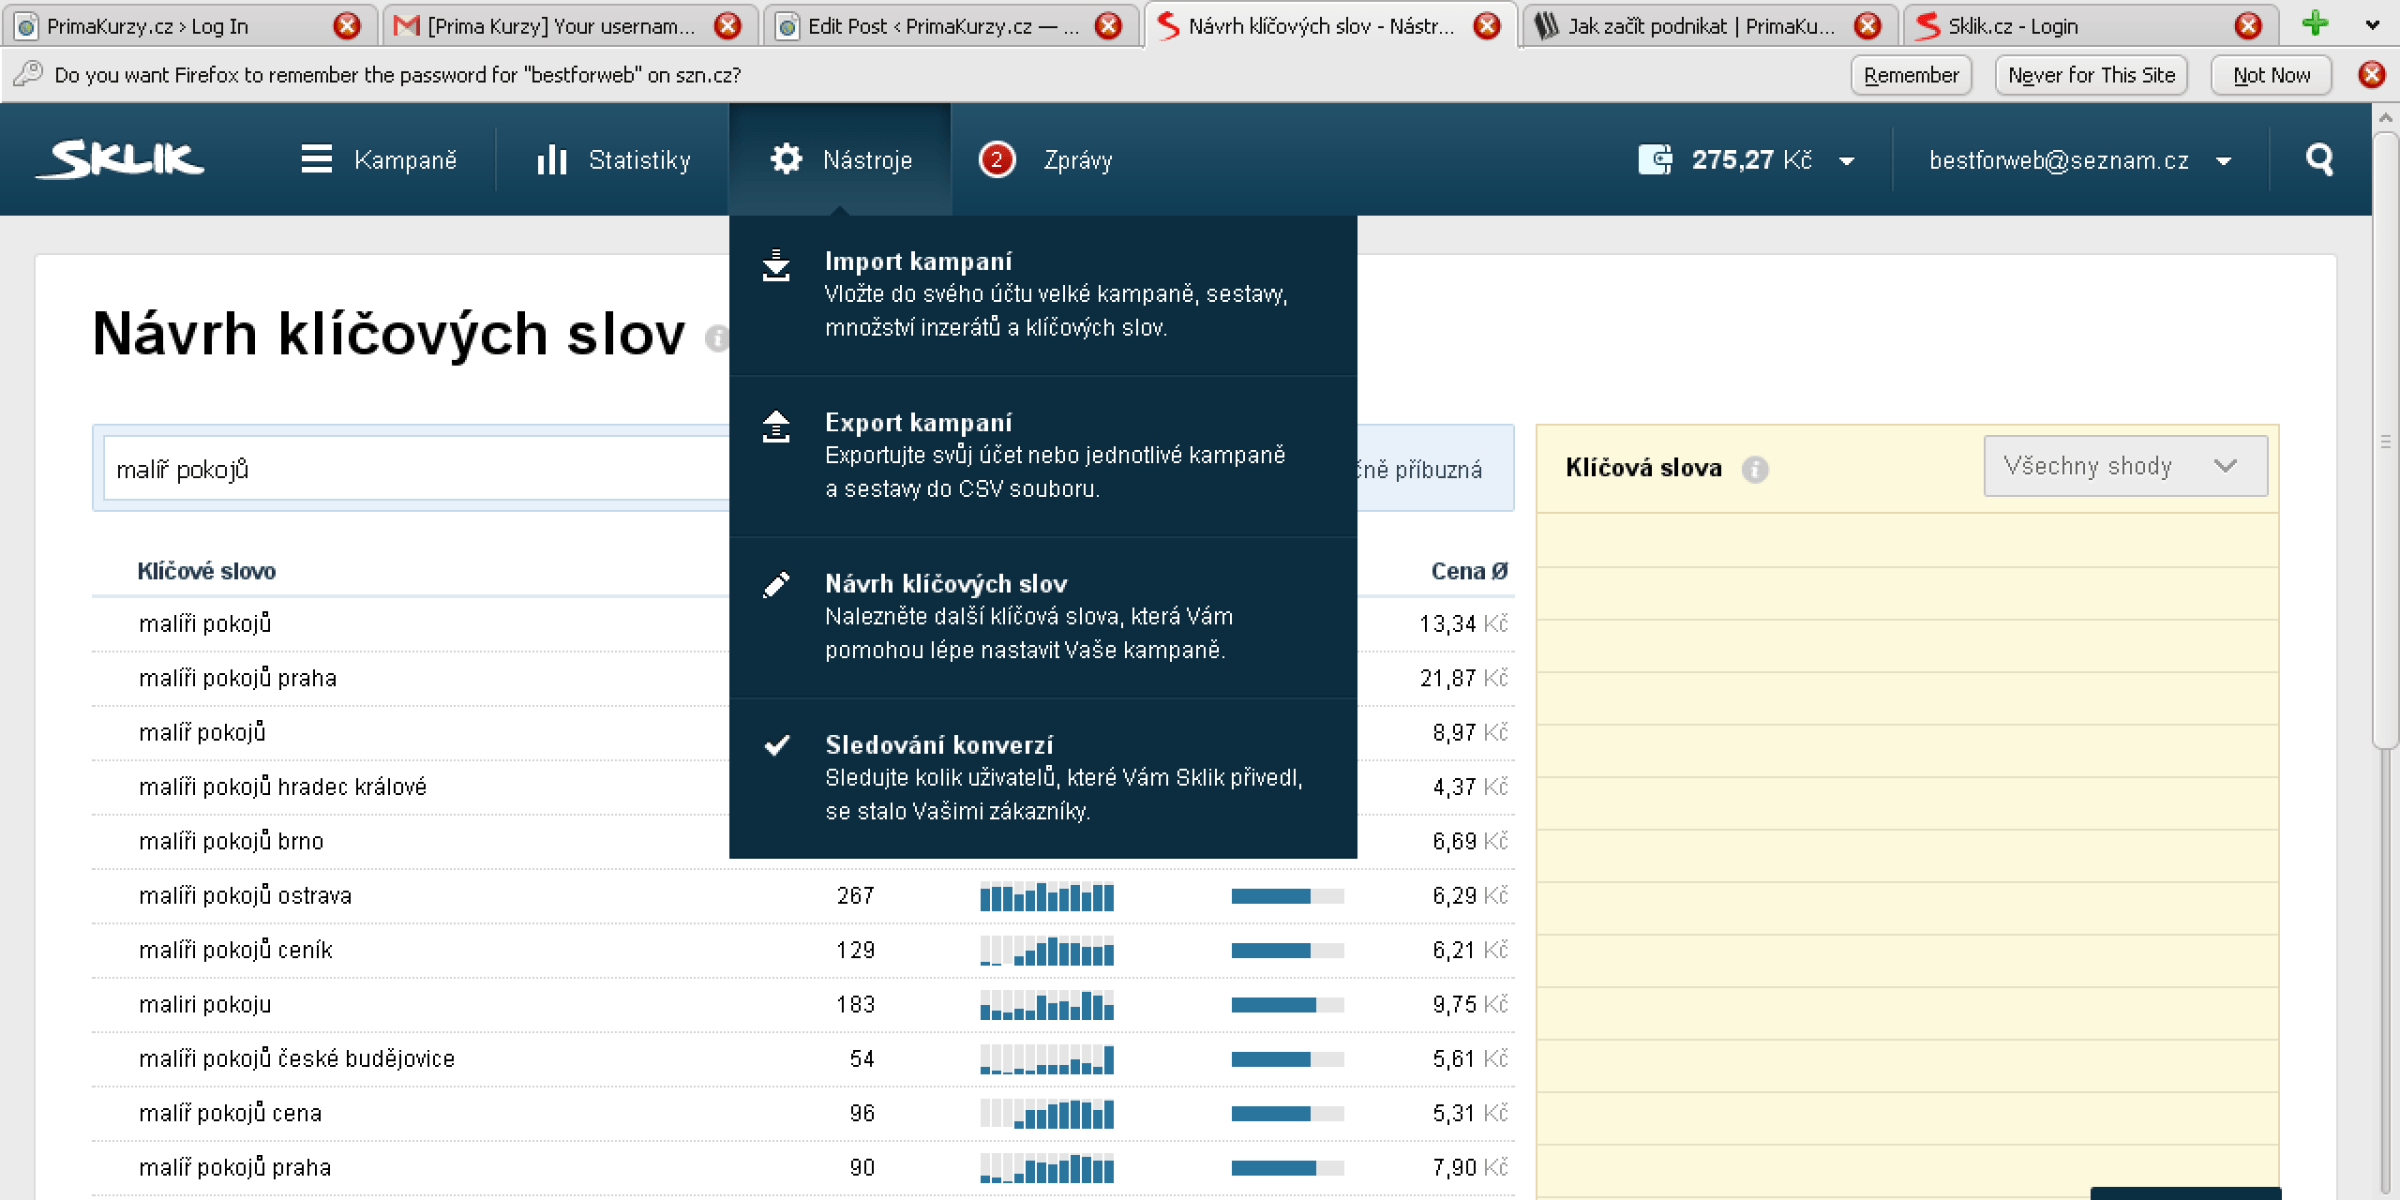Open the new tab plus button
This screenshot has height=1200, width=2400.
click(x=2314, y=24)
